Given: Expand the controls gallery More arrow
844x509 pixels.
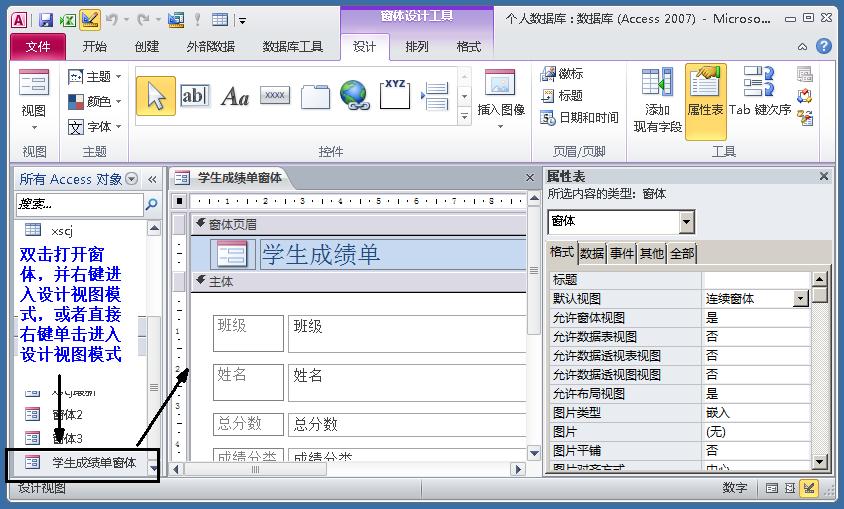Looking at the screenshot, I should point(465,116).
